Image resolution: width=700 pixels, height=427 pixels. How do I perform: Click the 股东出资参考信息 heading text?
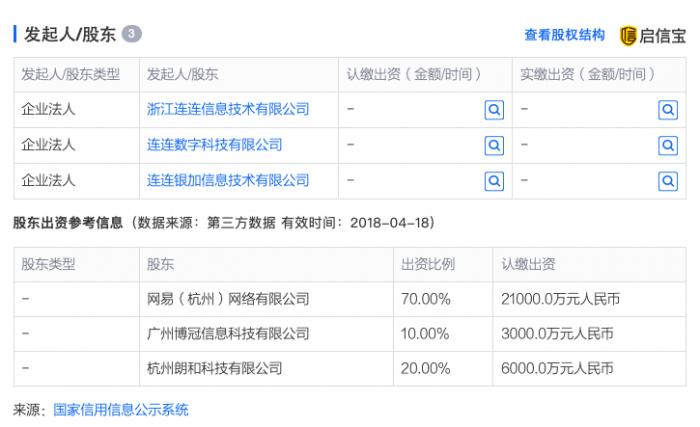68,222
